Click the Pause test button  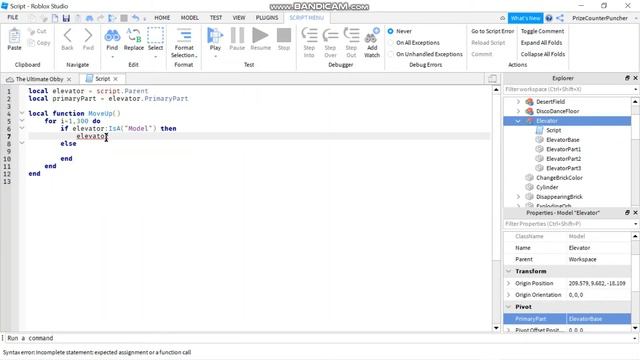[x=237, y=36]
